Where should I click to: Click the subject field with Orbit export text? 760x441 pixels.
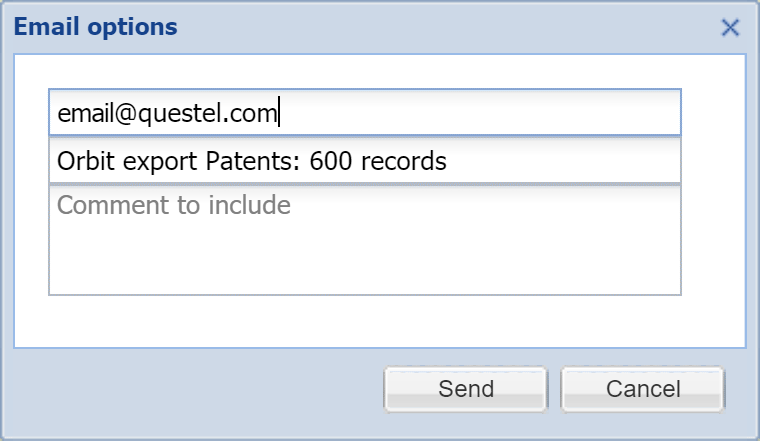364,160
